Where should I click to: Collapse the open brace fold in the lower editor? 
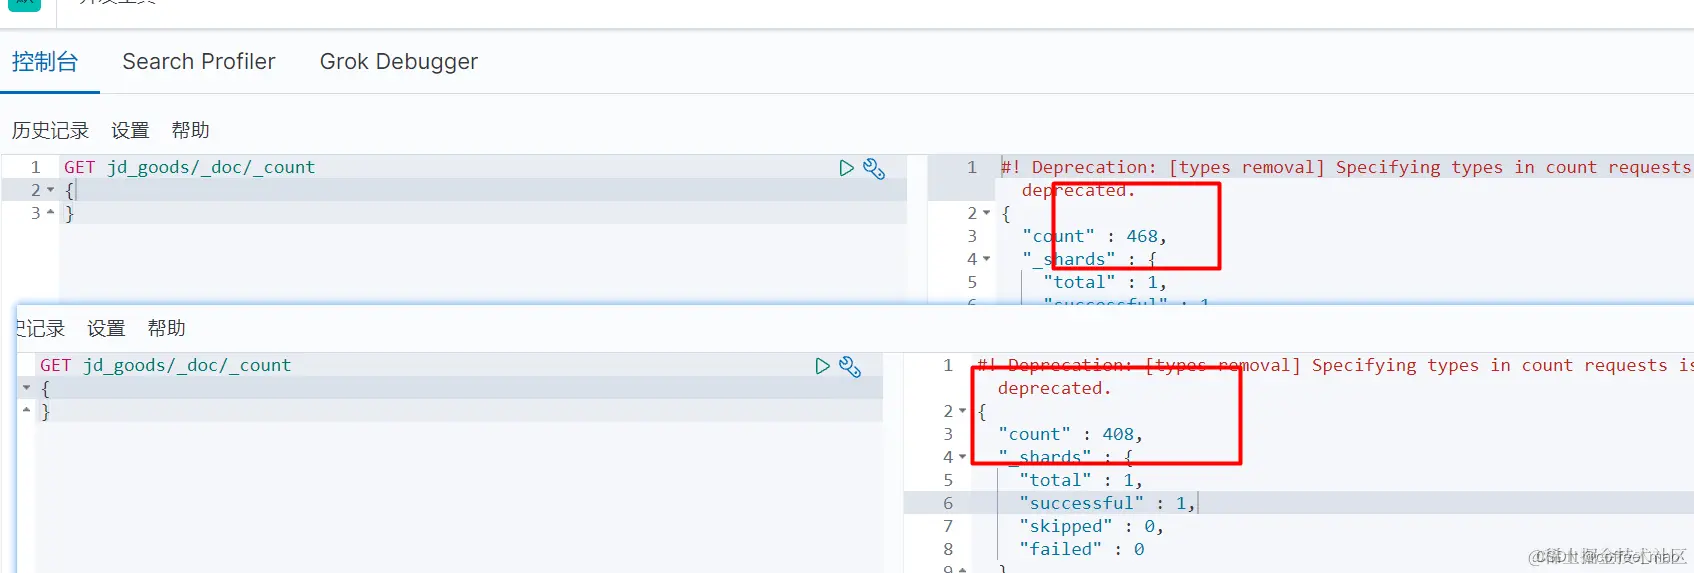[x=27, y=388]
